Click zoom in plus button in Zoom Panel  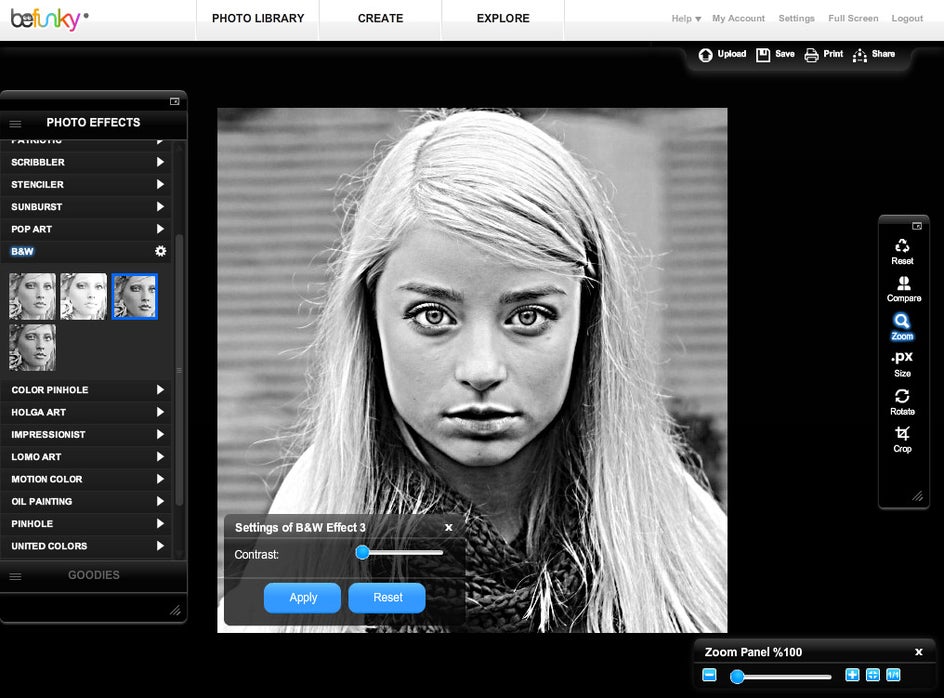pyautogui.click(x=852, y=675)
